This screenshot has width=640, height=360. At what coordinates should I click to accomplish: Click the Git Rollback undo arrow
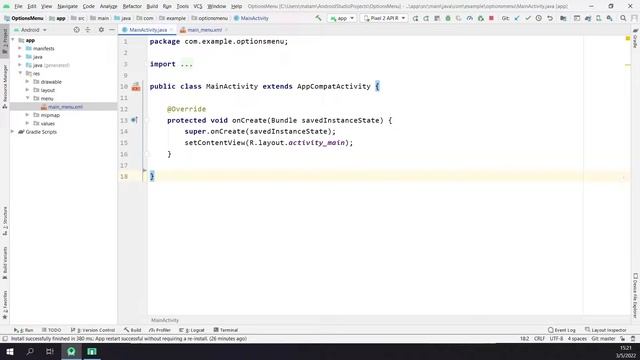tap(550, 18)
